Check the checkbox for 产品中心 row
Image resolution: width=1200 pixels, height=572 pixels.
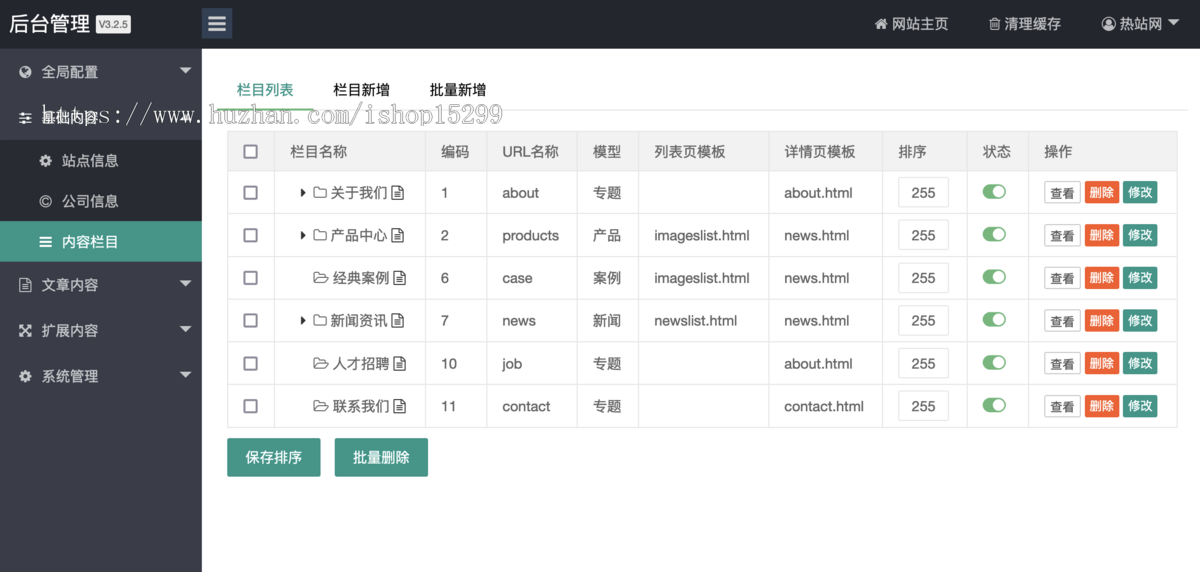pyautogui.click(x=251, y=236)
